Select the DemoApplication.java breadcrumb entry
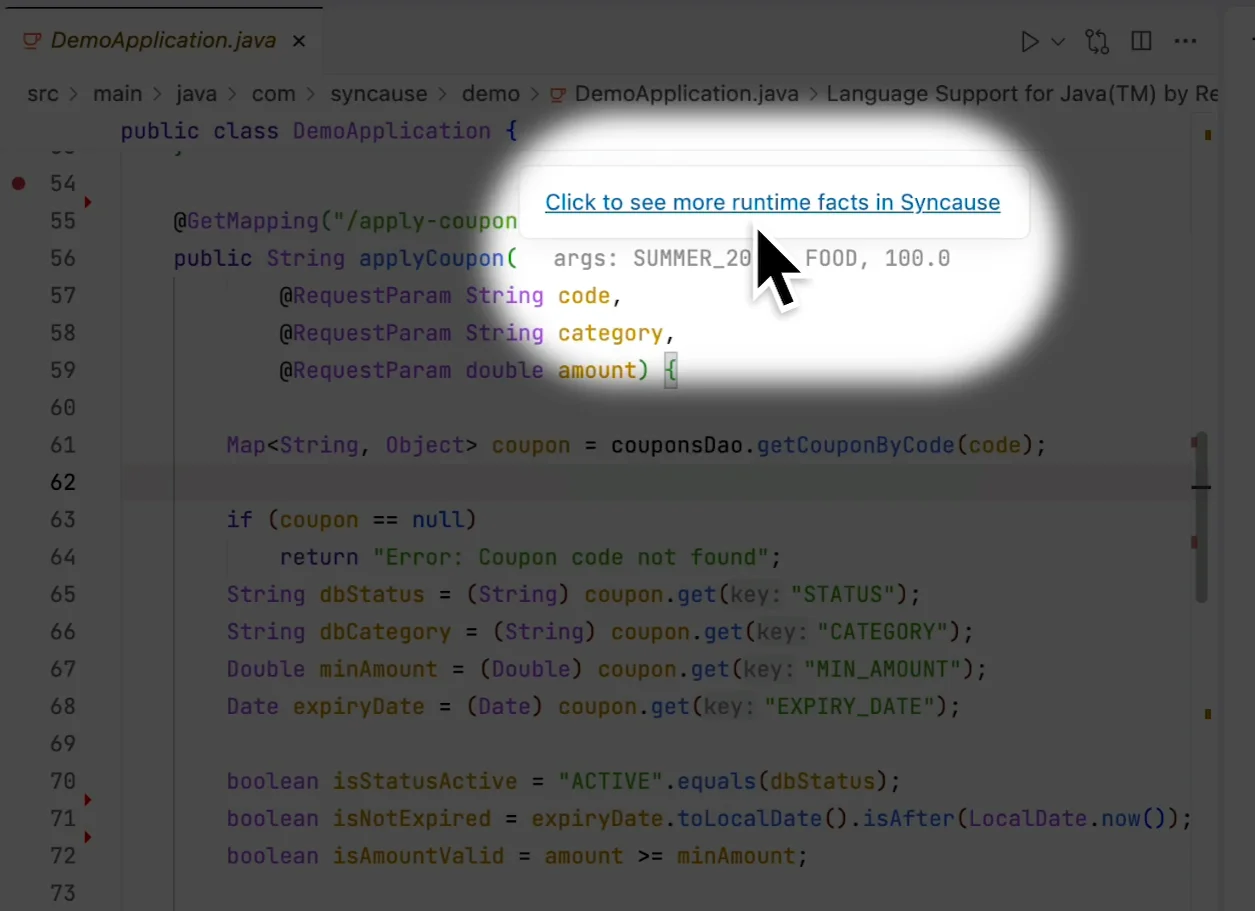This screenshot has height=911, width=1255. pos(686,94)
